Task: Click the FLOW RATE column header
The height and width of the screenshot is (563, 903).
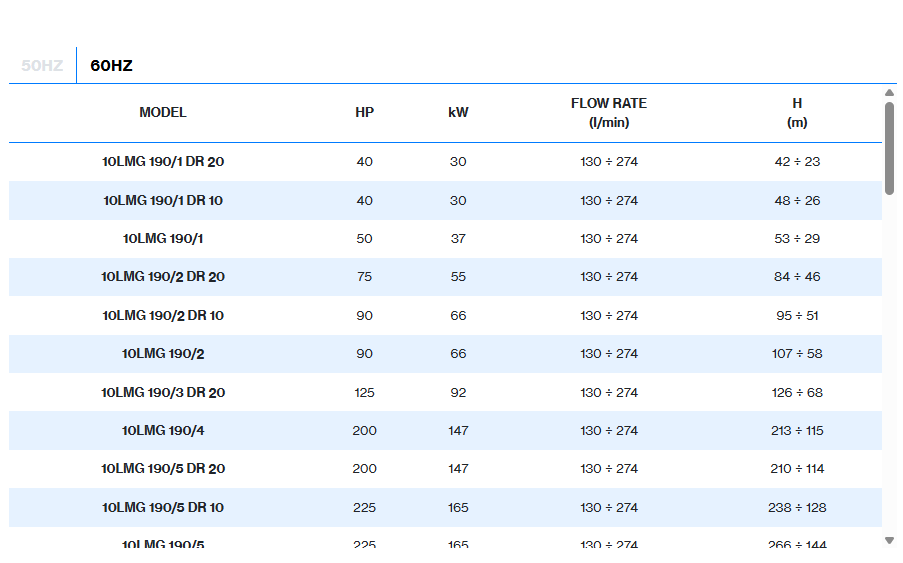Action: pyautogui.click(x=608, y=113)
